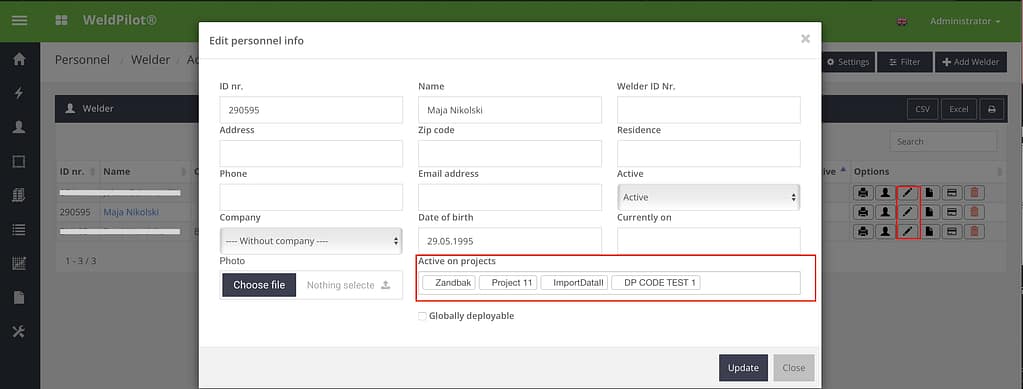This screenshot has width=1023, height=389.
Task: Open the Filter button
Action: (x=904, y=62)
